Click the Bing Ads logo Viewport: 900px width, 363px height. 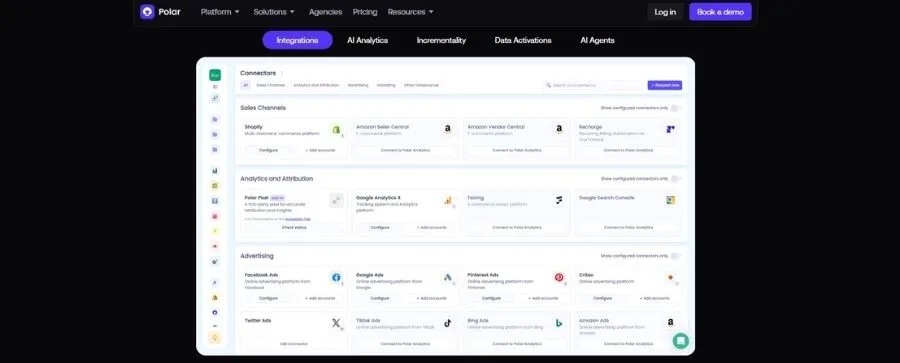(x=559, y=323)
